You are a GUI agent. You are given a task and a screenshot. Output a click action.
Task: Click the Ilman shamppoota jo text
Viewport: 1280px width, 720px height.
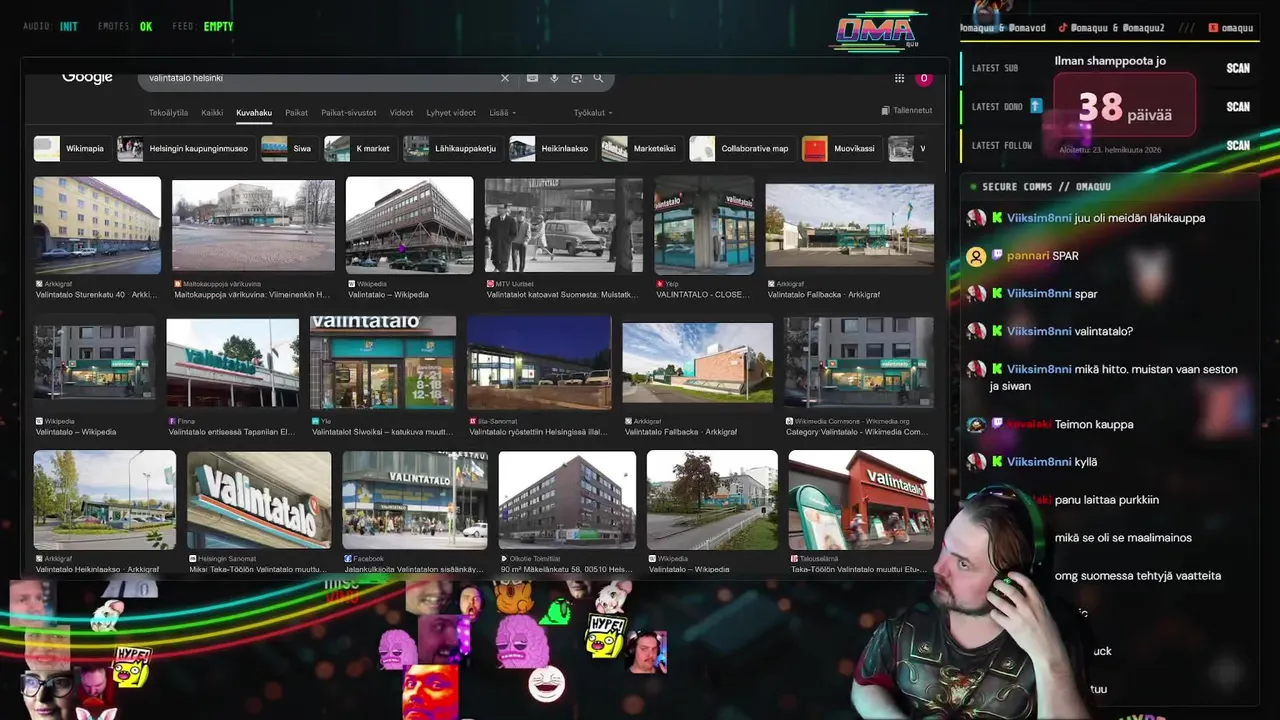[x=1110, y=61]
